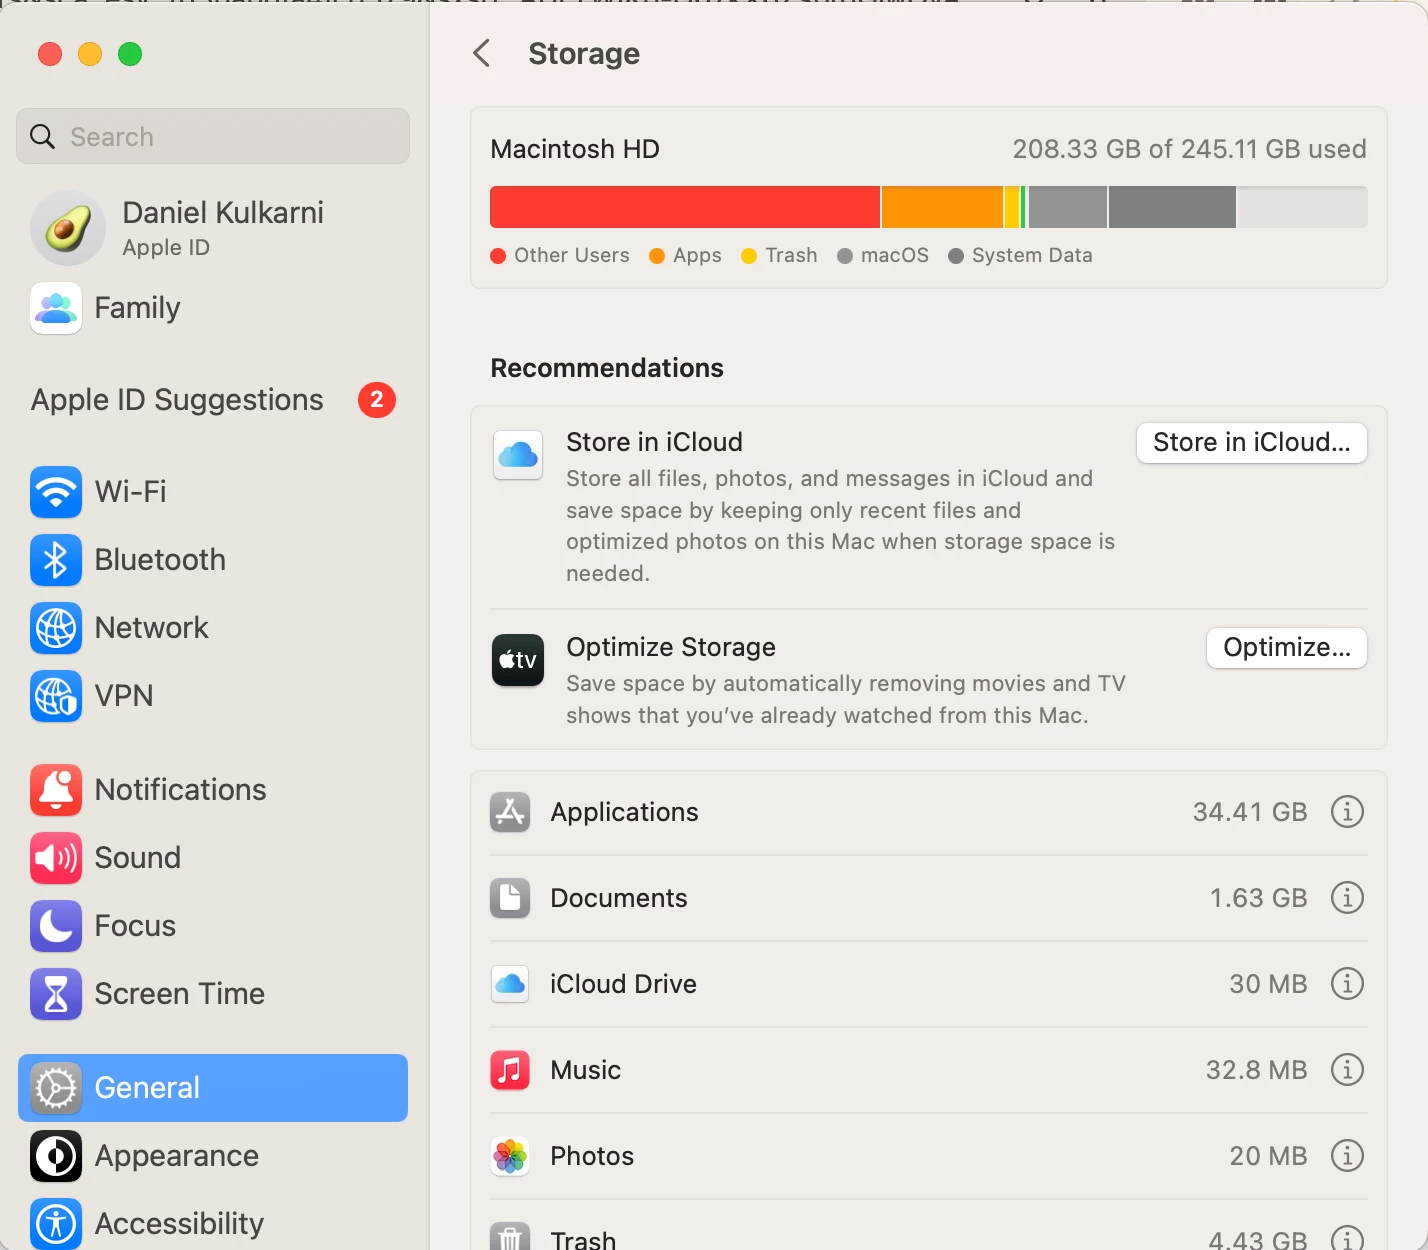Click 208.33 GB of 245.11 GB used
This screenshot has height=1250, width=1428.
point(1189,150)
